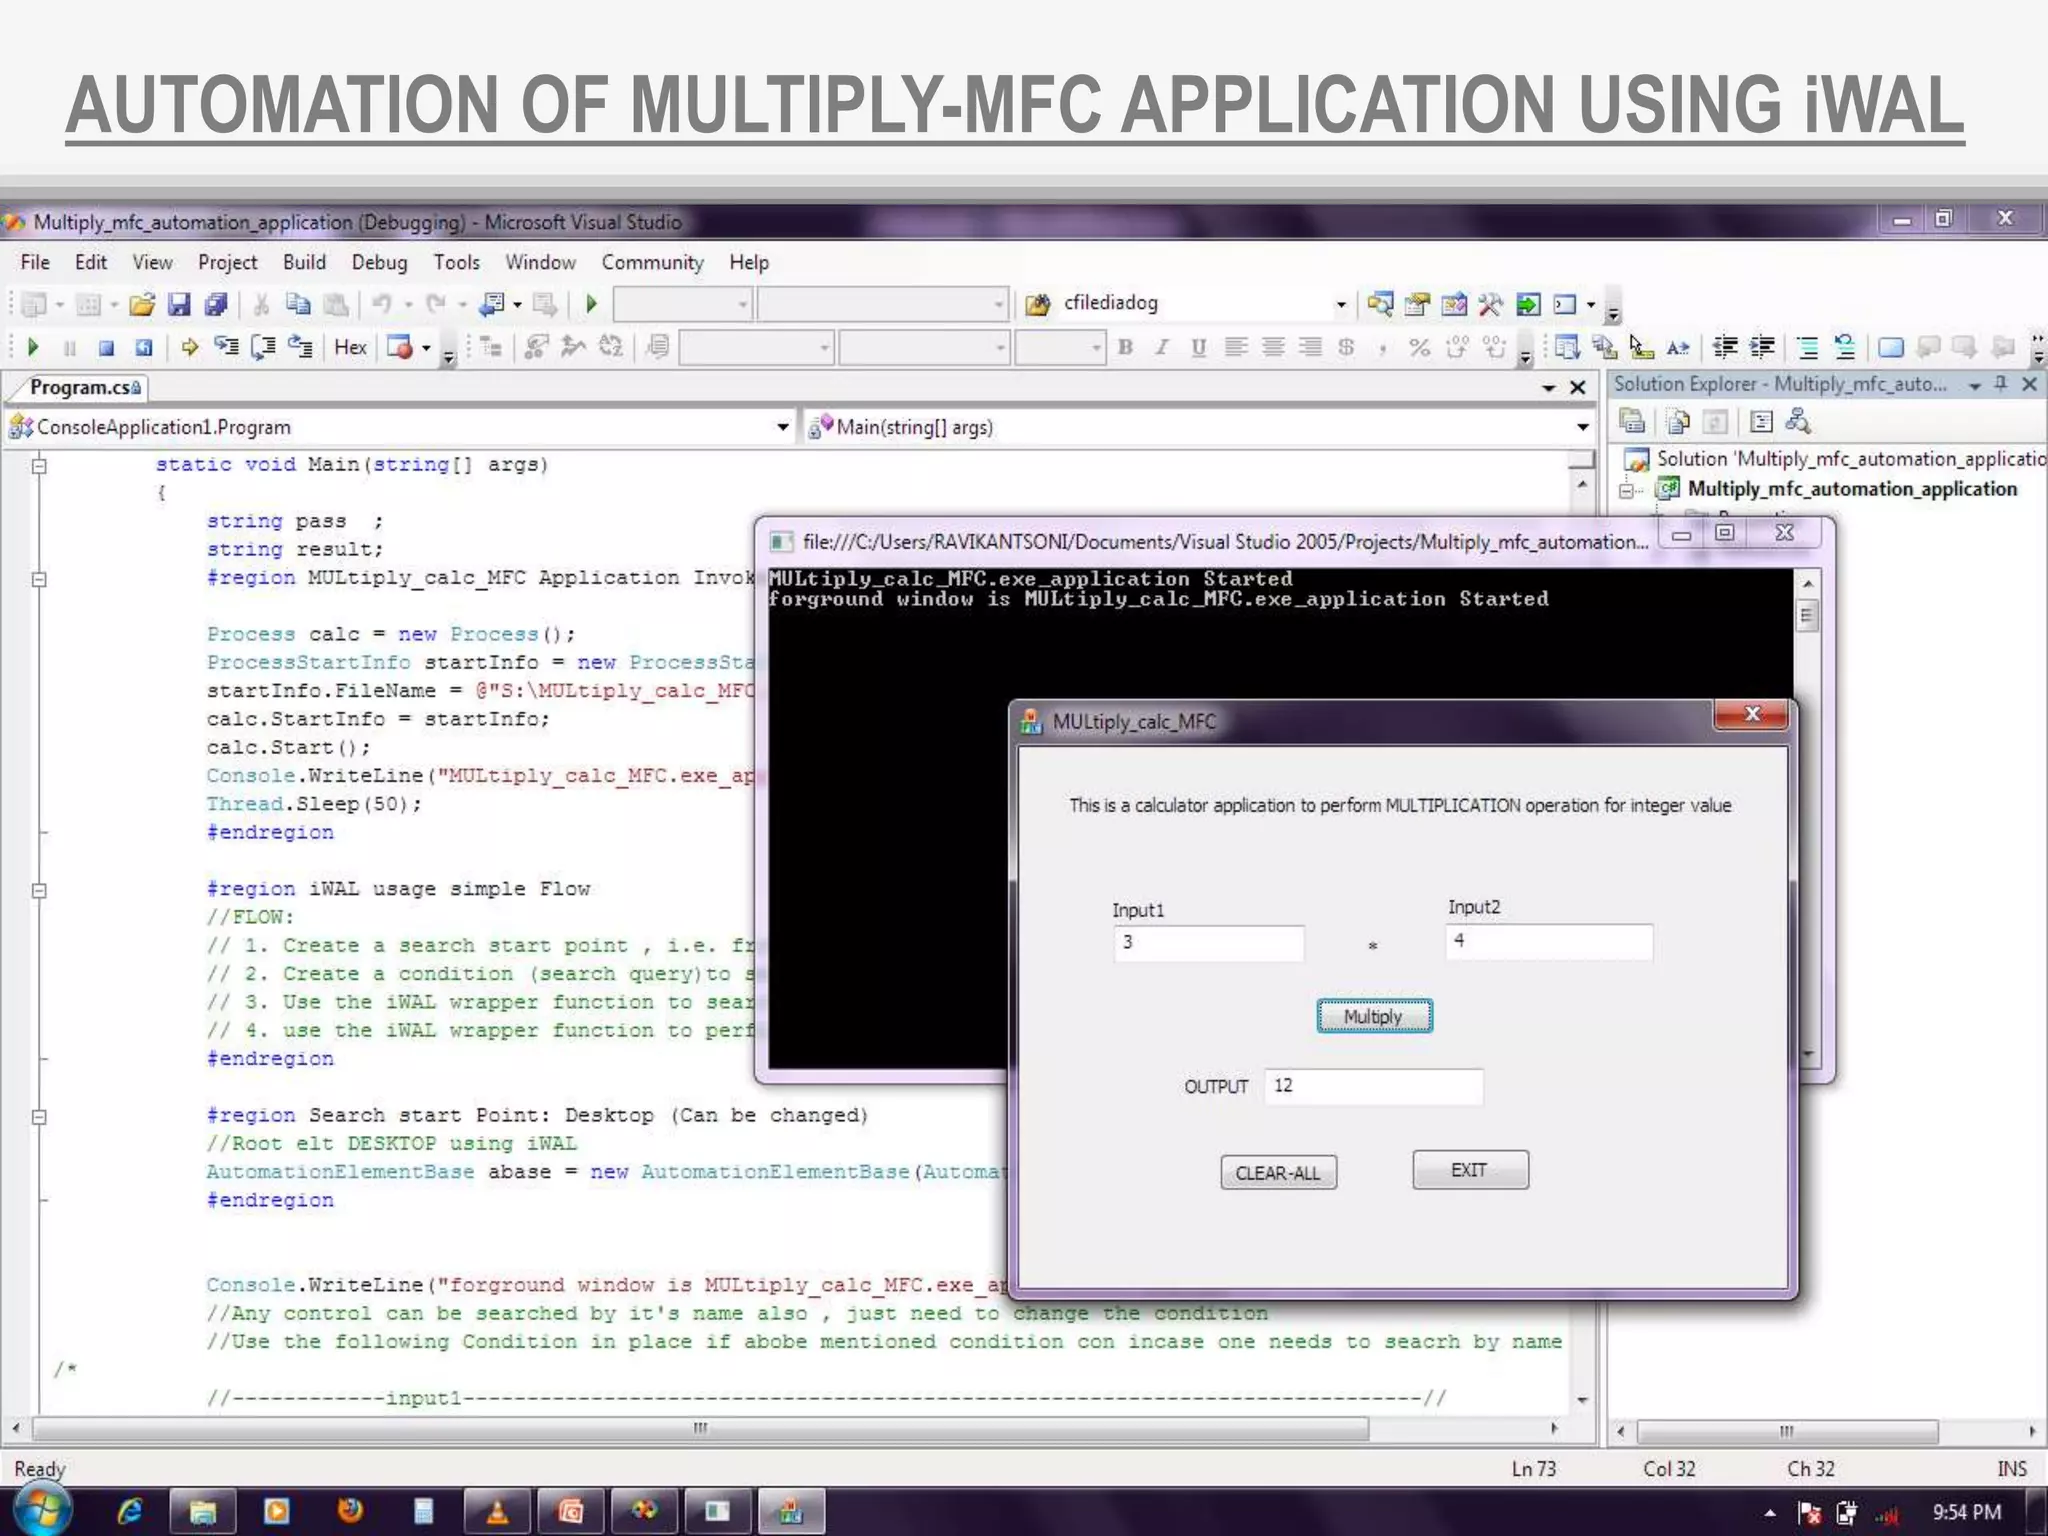The height and width of the screenshot is (1536, 2048).
Task: Click the Save All icon
Action: pyautogui.click(x=216, y=304)
